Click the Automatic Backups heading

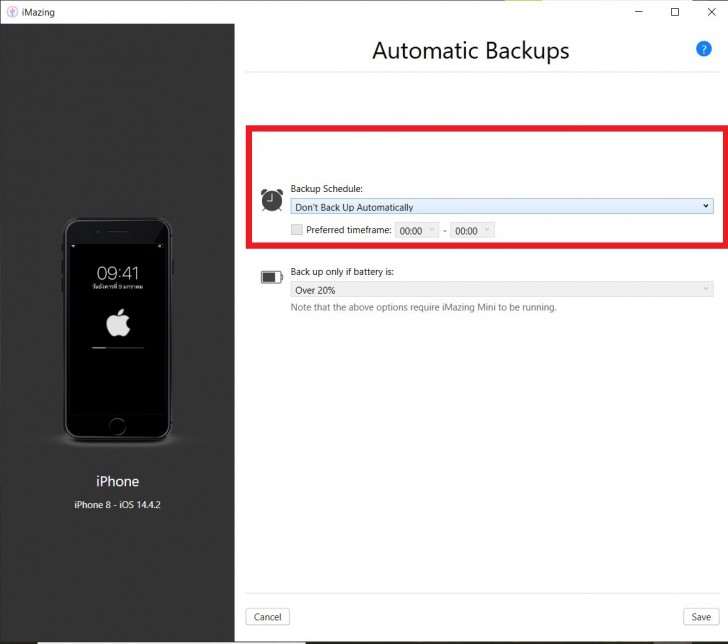coord(470,51)
